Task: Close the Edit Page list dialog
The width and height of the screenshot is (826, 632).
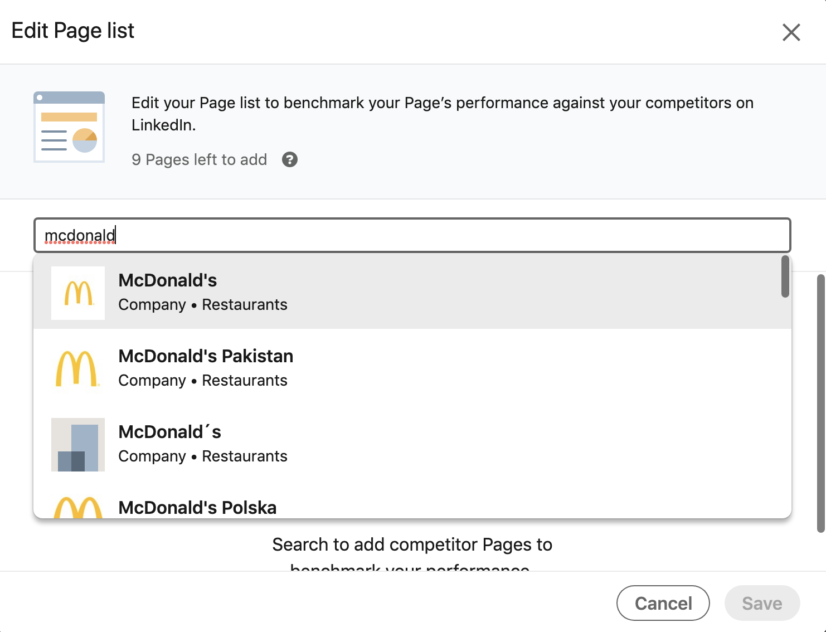Action: 791,33
